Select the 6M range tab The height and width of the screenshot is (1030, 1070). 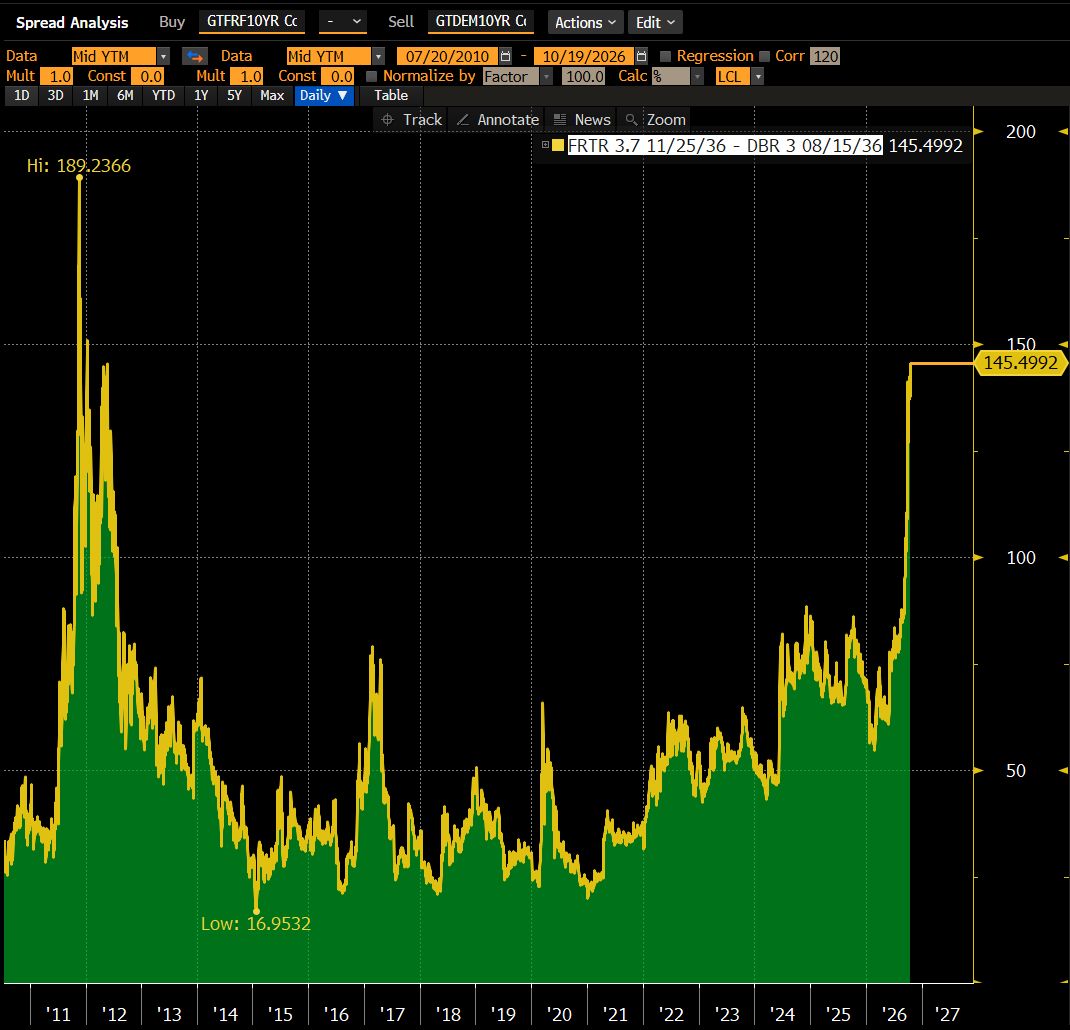(x=125, y=96)
